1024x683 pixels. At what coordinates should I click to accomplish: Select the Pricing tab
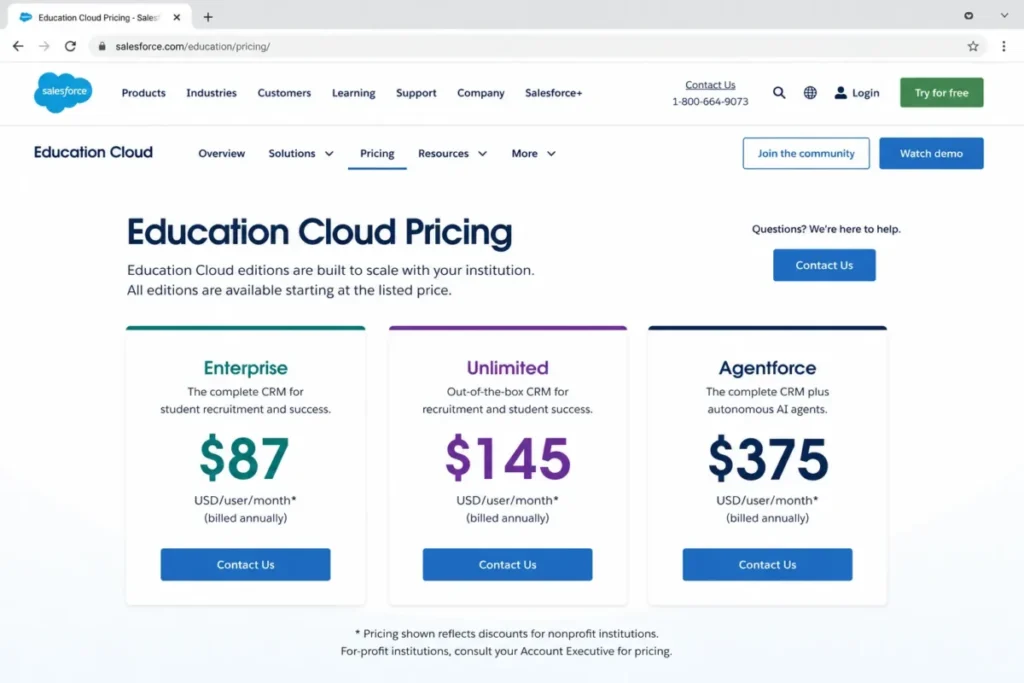377,153
